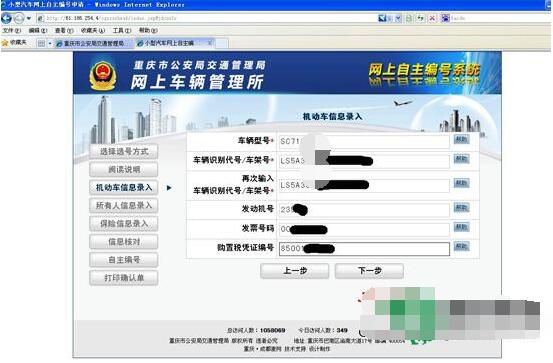This screenshot has height=363, width=553.
Task: Expand the address bar history dropdown
Action: click(398, 18)
